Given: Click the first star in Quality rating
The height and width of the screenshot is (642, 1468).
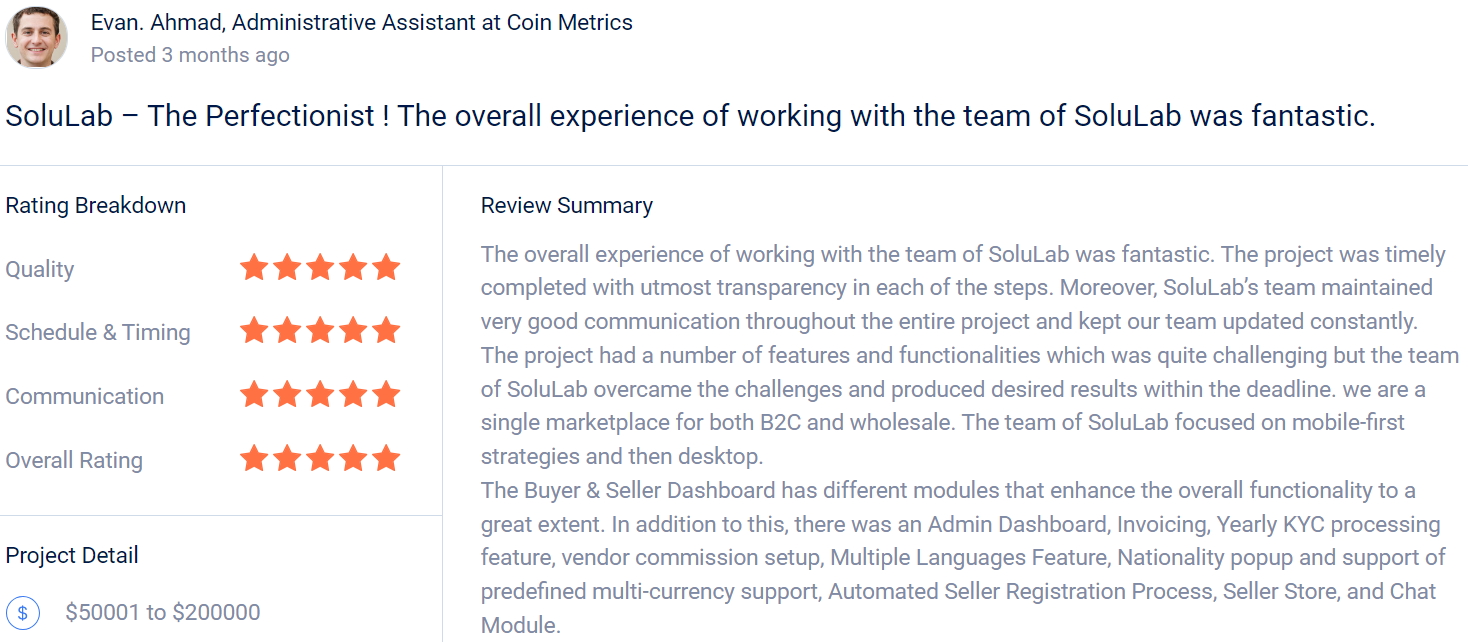Looking at the screenshot, I should (x=254, y=268).
